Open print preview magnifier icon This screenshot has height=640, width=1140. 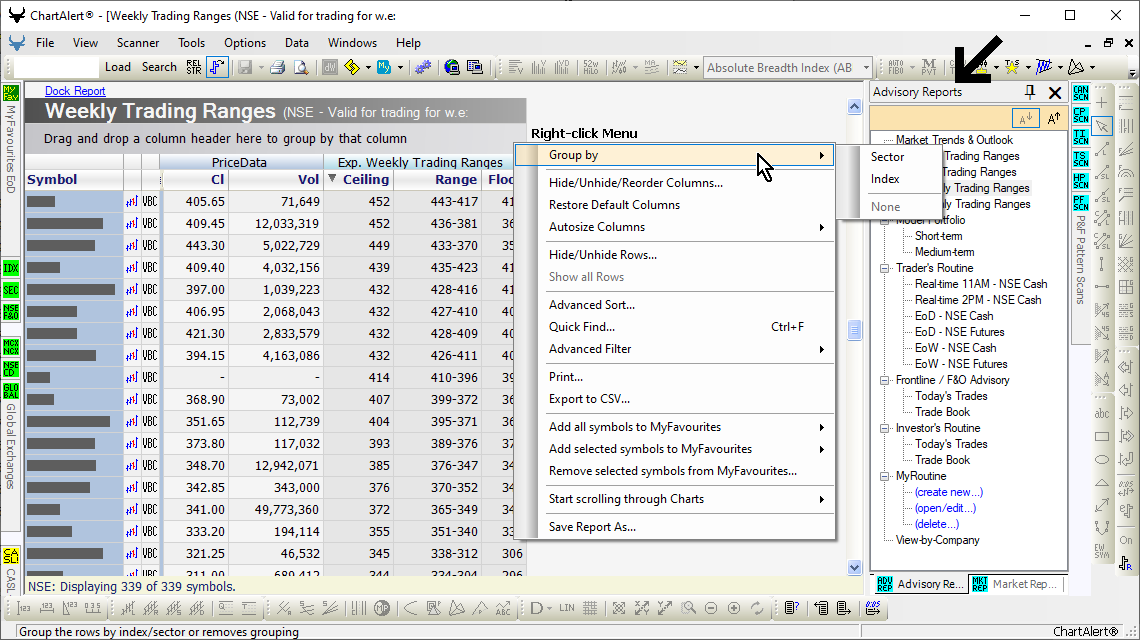click(300, 68)
